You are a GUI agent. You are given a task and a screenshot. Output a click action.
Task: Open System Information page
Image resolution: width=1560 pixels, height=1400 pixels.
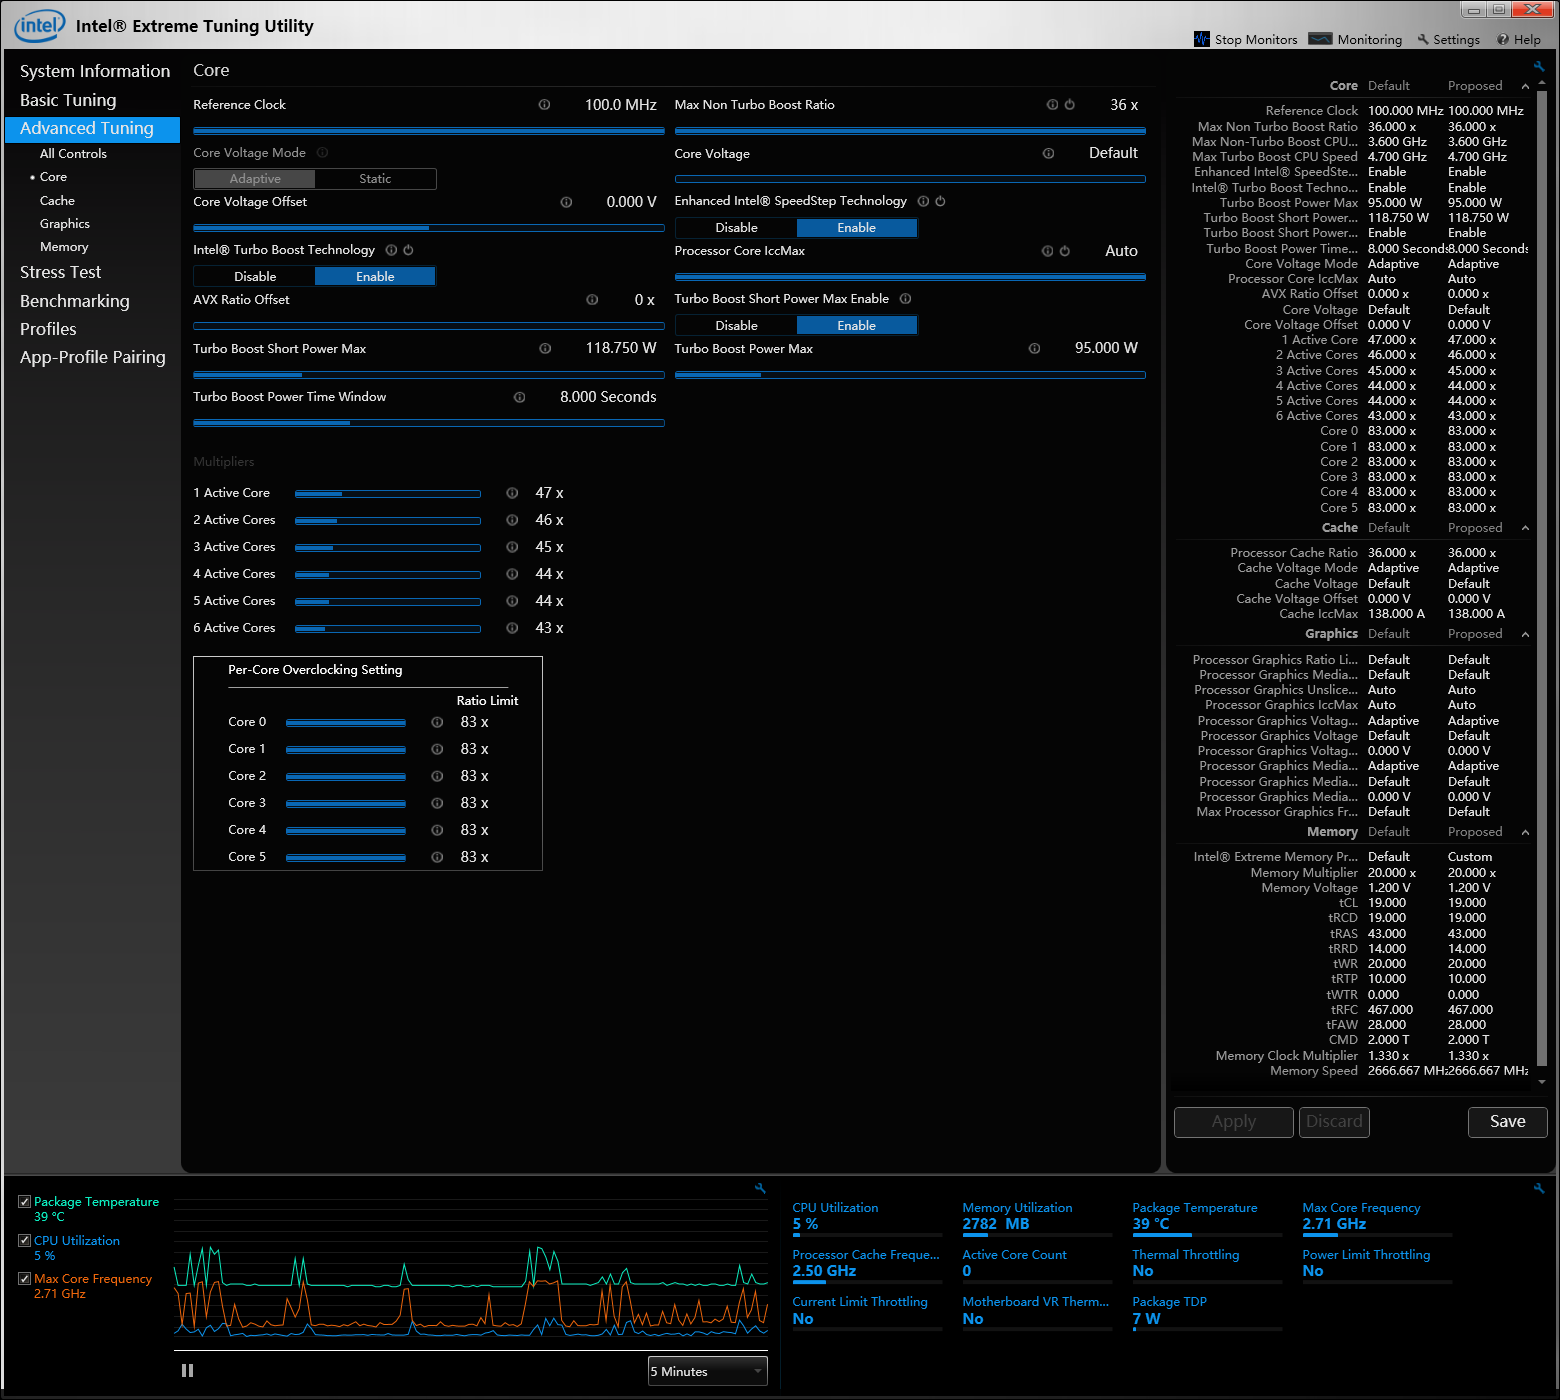click(95, 71)
